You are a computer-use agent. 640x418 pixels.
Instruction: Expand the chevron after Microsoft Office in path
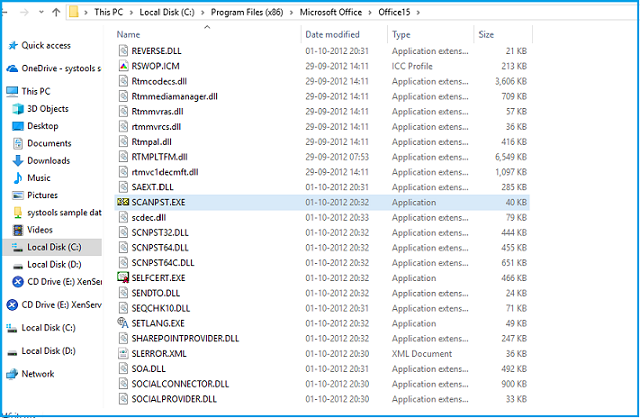[x=370, y=12]
